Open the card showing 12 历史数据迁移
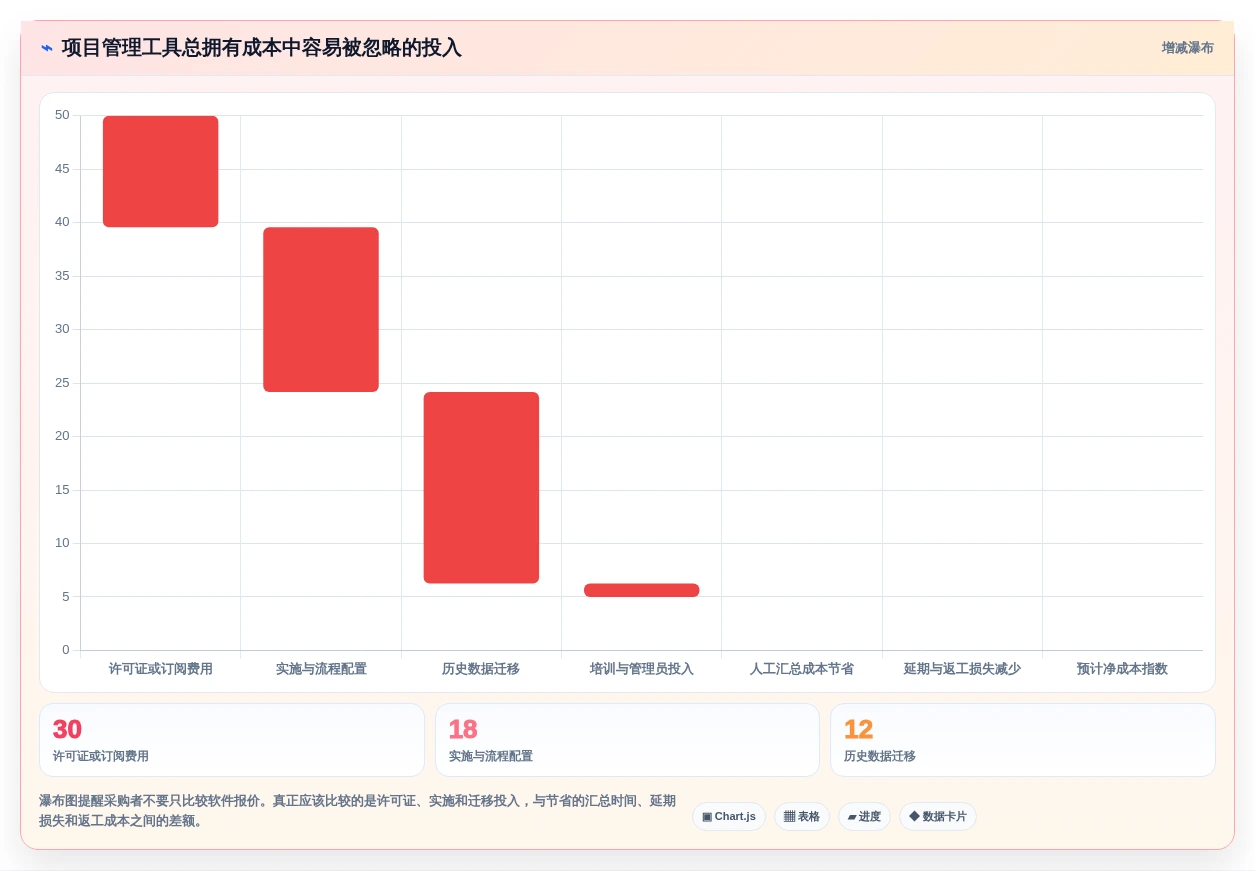Image resolution: width=1255 pixels, height=871 pixels. (1023, 740)
